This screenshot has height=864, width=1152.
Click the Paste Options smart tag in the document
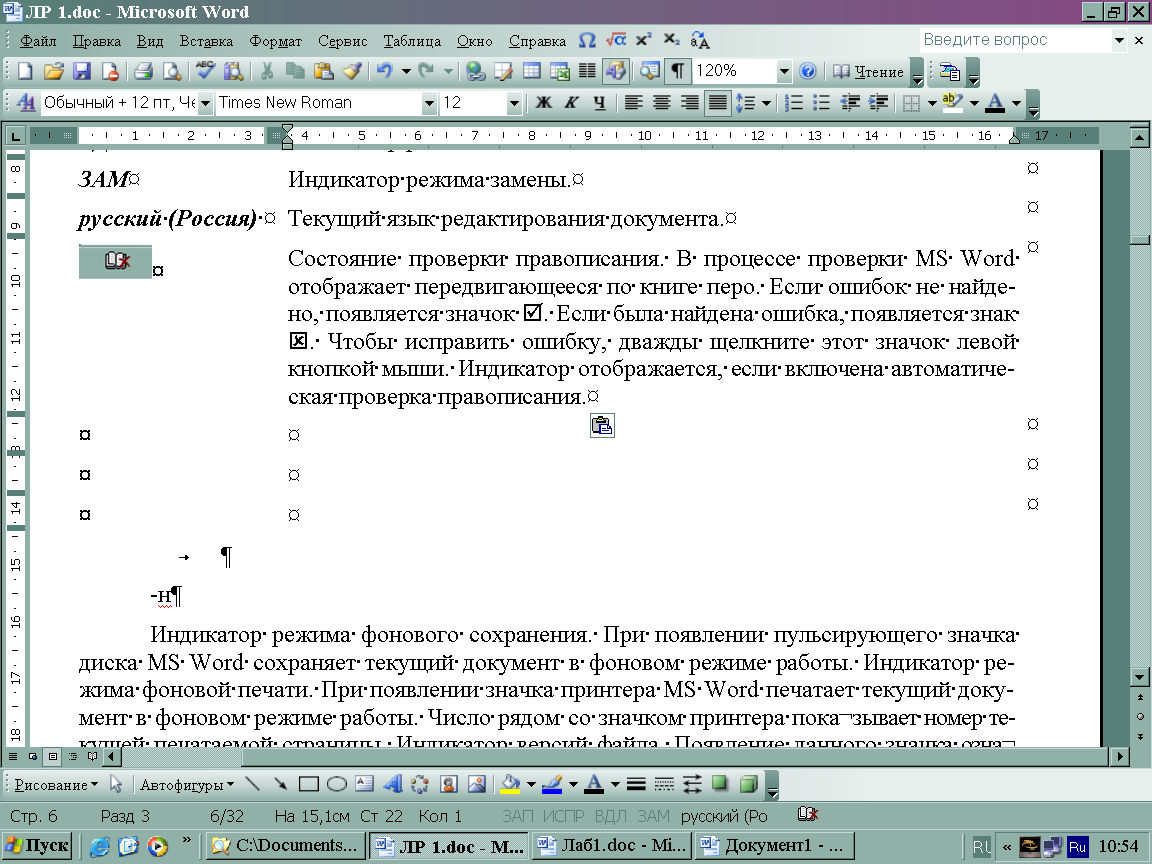pyautogui.click(x=602, y=425)
